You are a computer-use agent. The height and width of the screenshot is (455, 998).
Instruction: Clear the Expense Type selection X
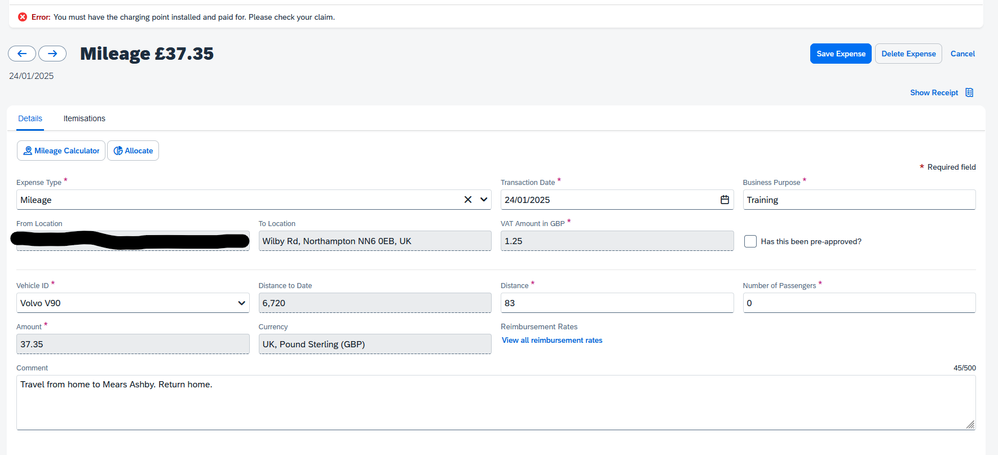pyautogui.click(x=468, y=200)
